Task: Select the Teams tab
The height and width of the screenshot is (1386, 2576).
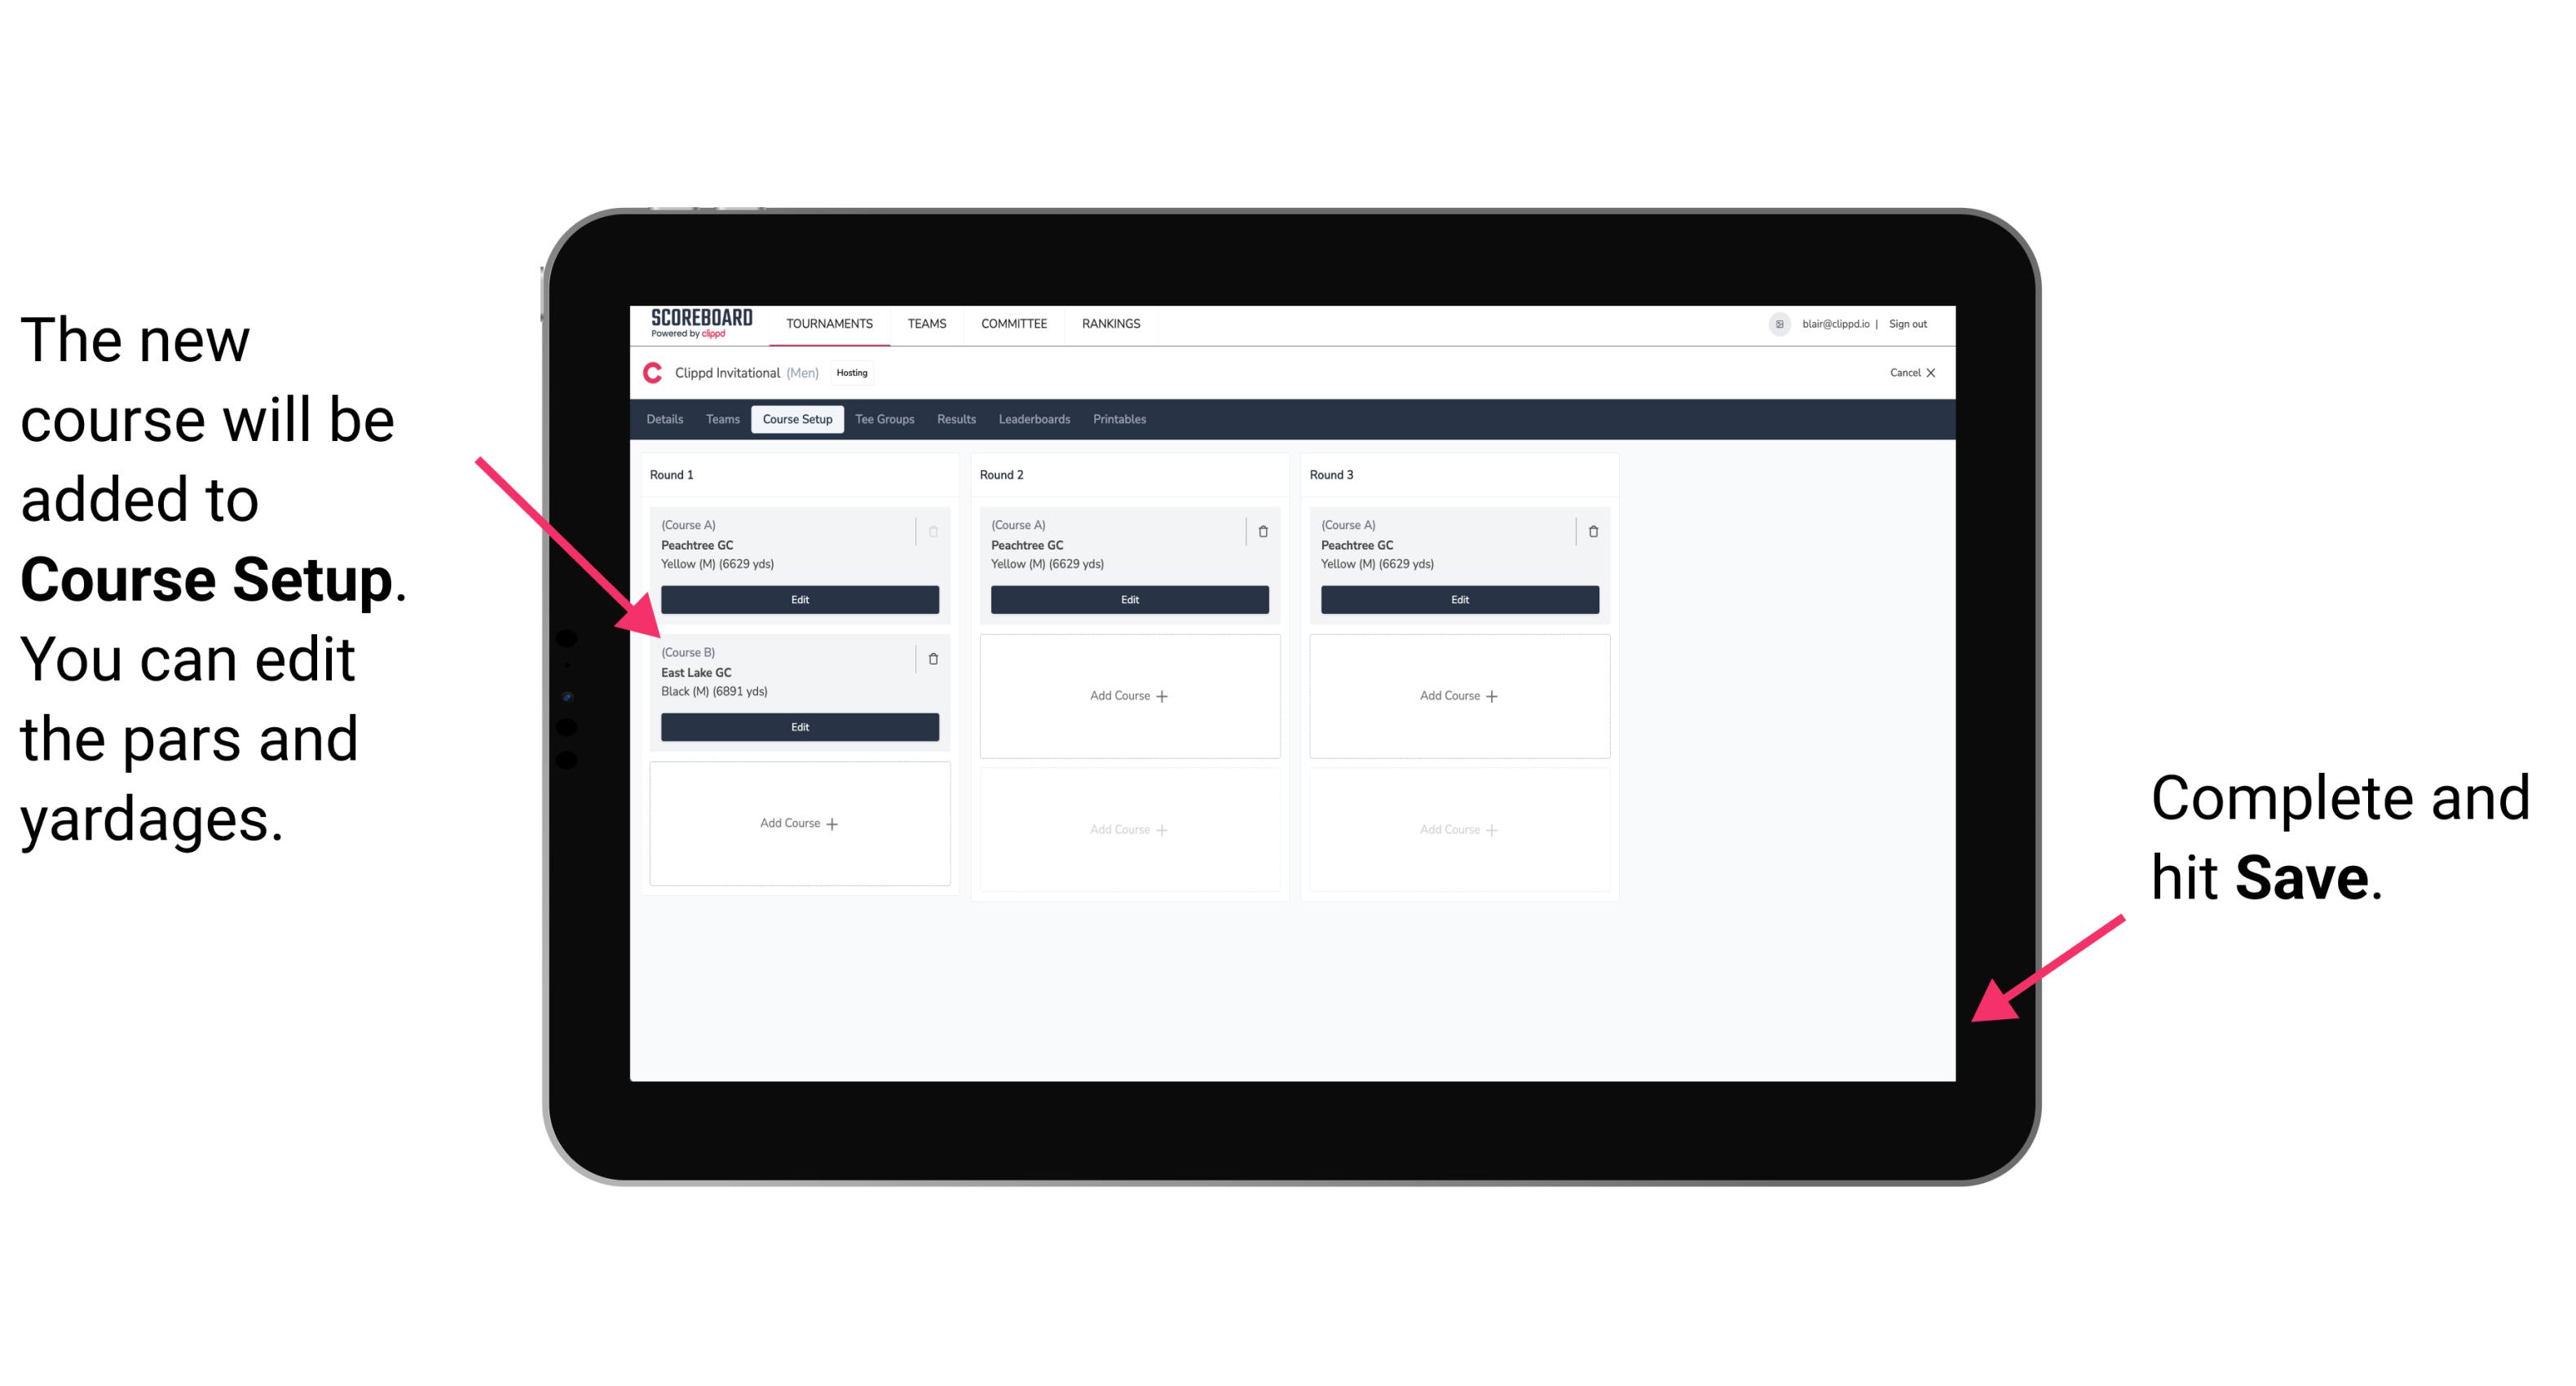Action: [720, 422]
